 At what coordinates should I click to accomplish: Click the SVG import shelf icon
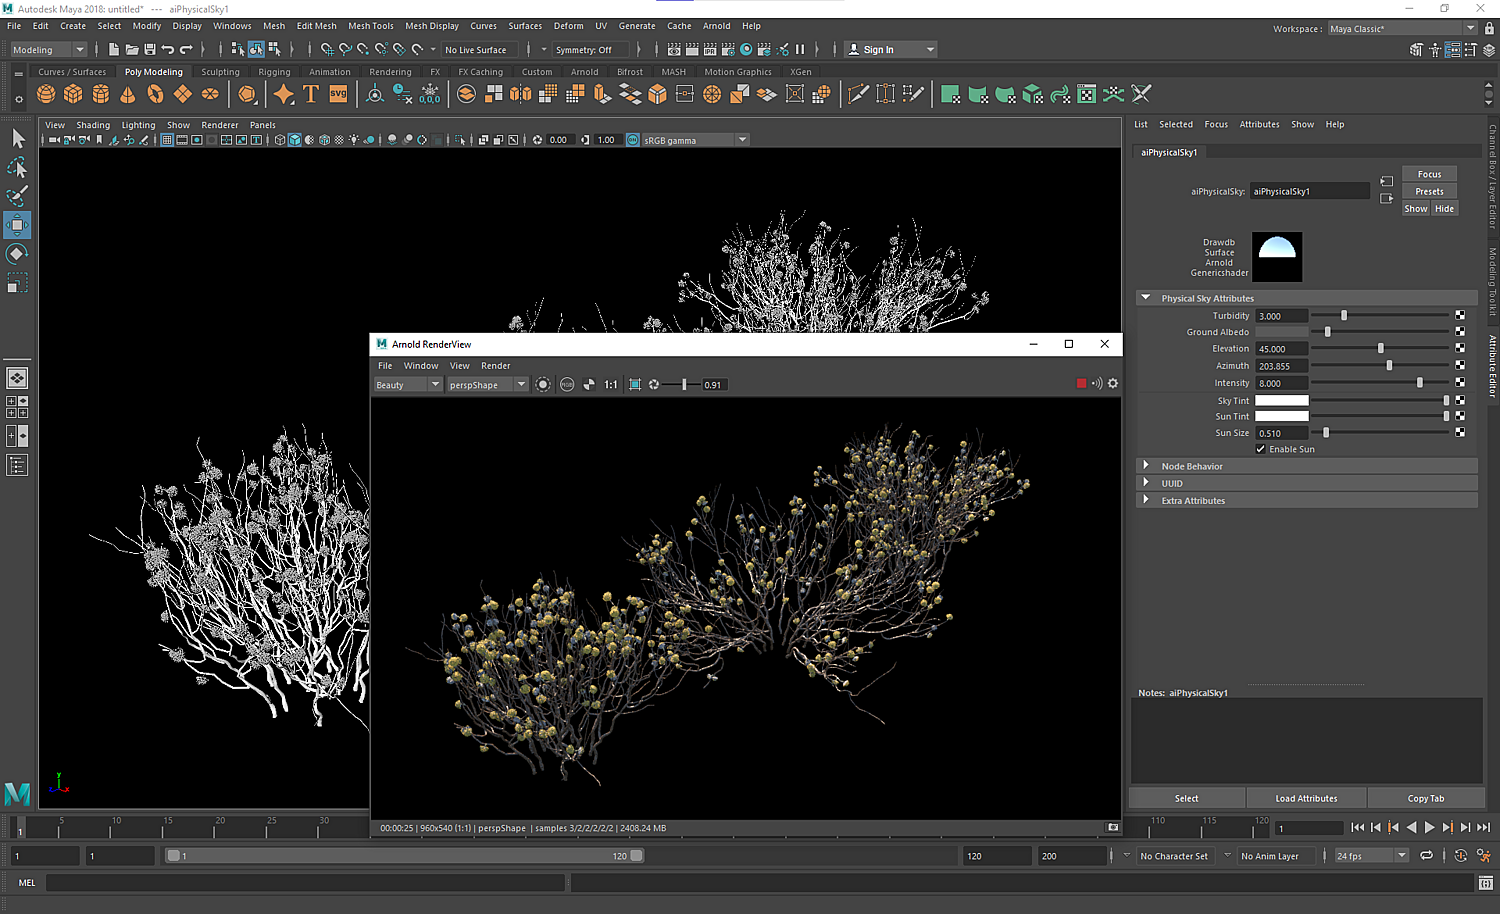pyautogui.click(x=338, y=94)
